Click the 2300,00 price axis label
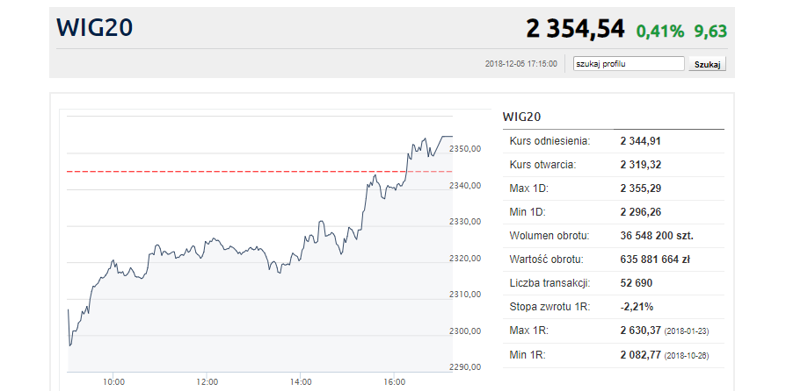 (x=465, y=331)
